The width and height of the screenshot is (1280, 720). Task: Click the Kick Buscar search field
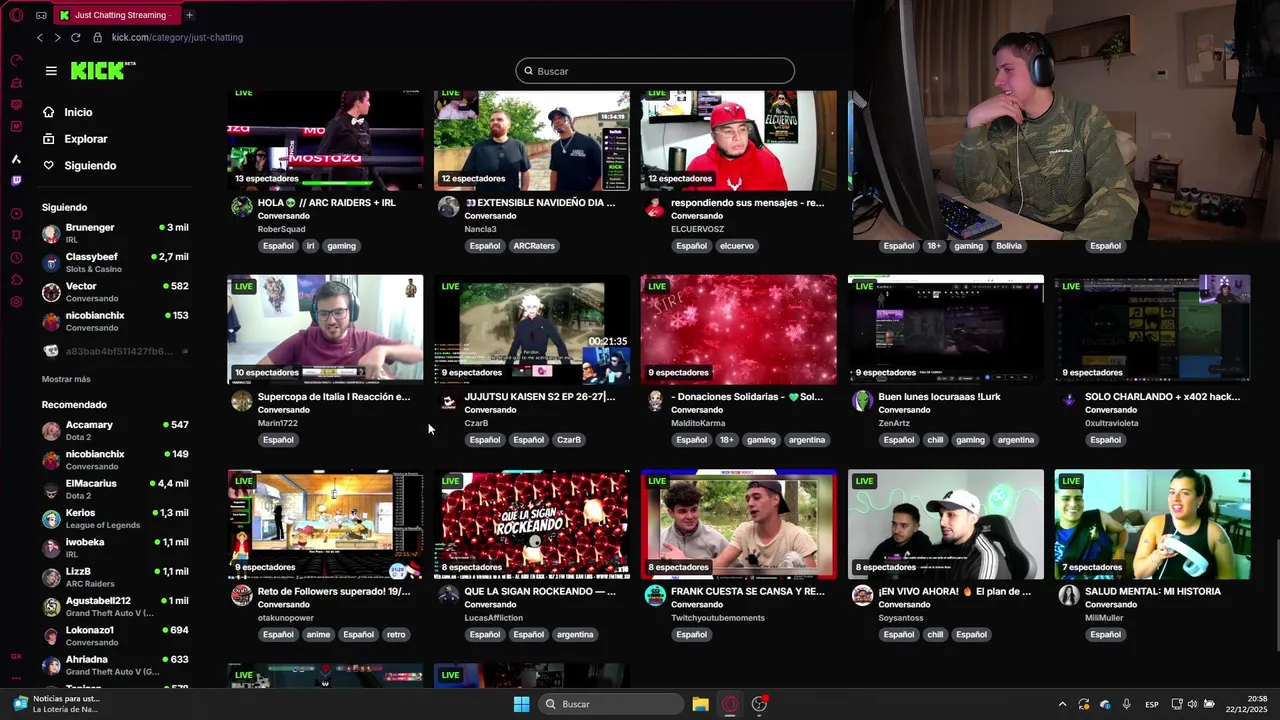(x=655, y=71)
